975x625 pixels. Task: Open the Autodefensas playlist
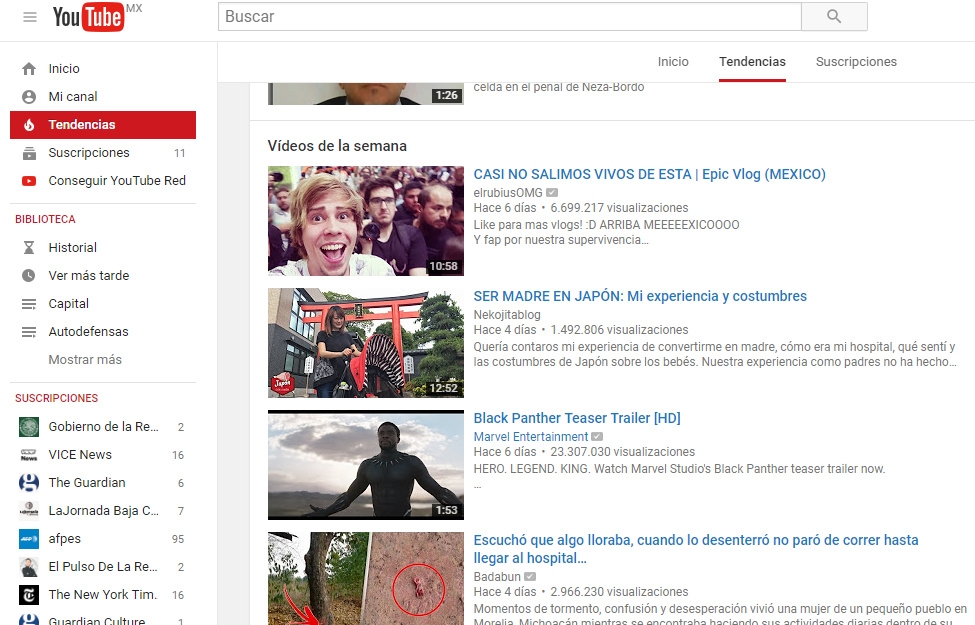point(88,332)
